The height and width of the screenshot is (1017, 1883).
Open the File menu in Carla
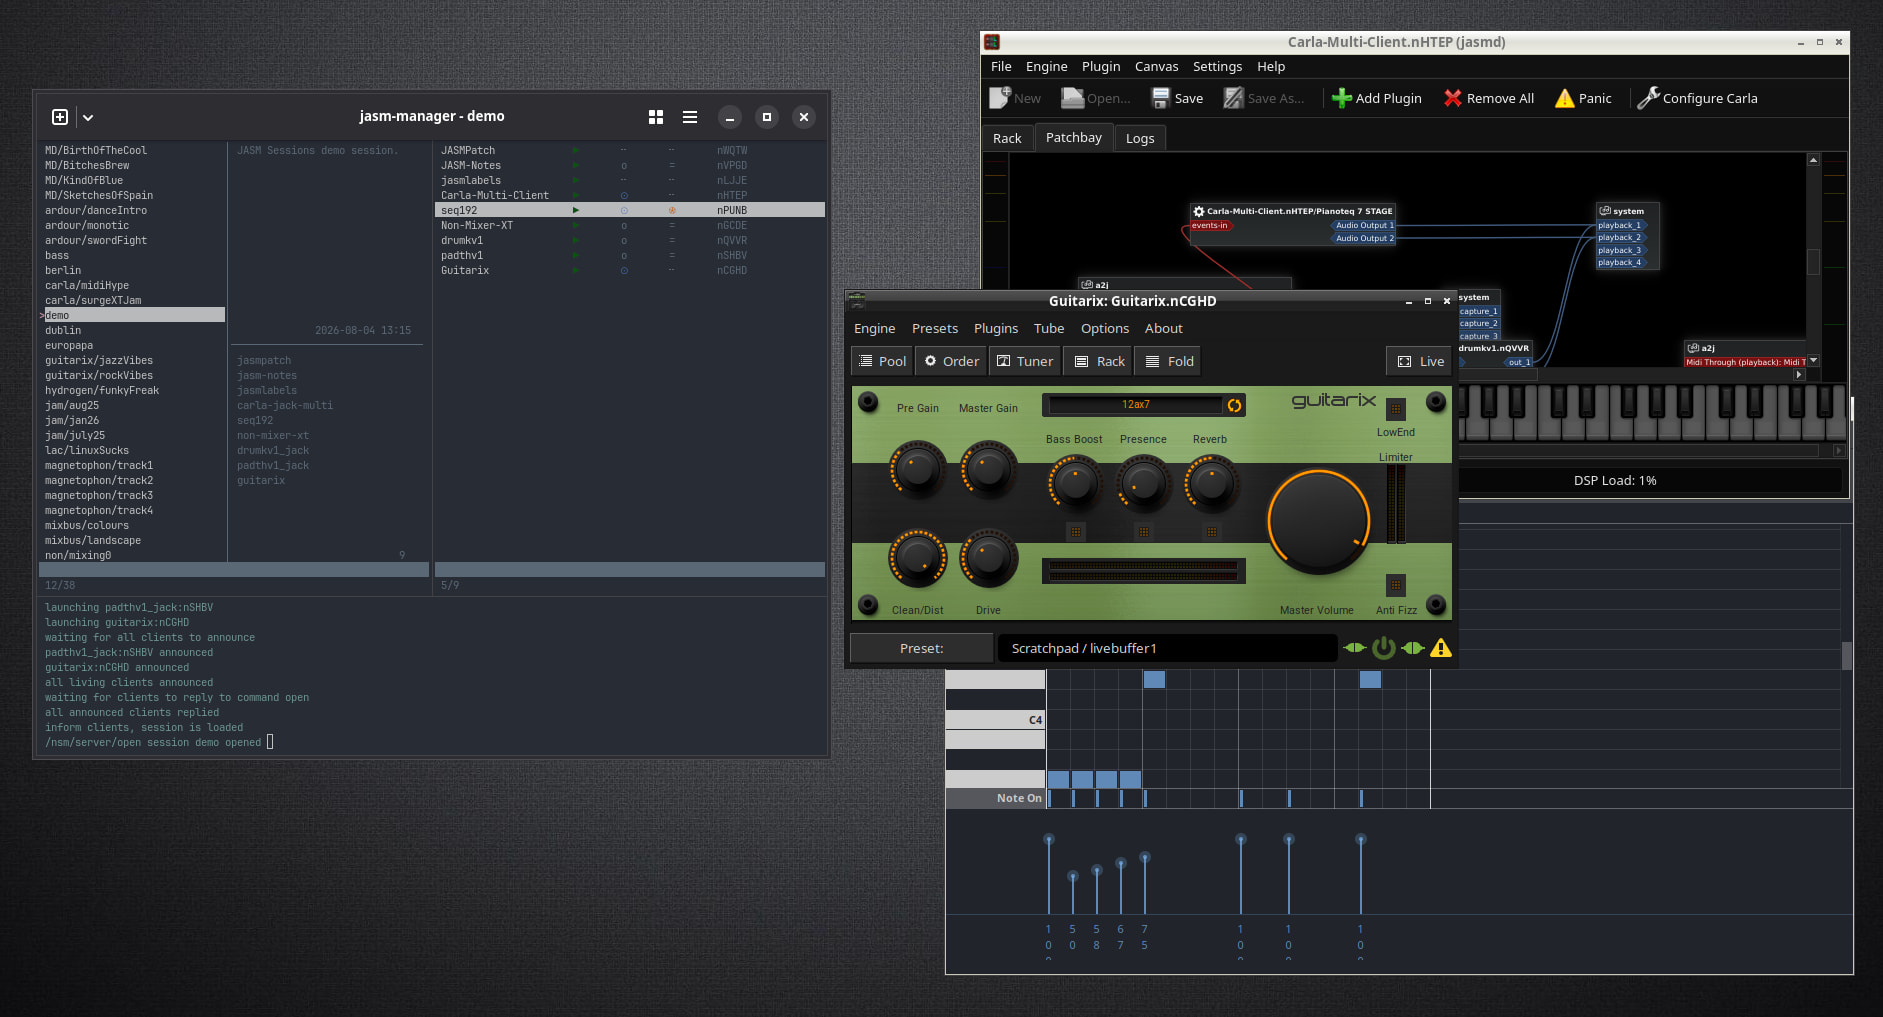pyautogui.click(x=1001, y=66)
